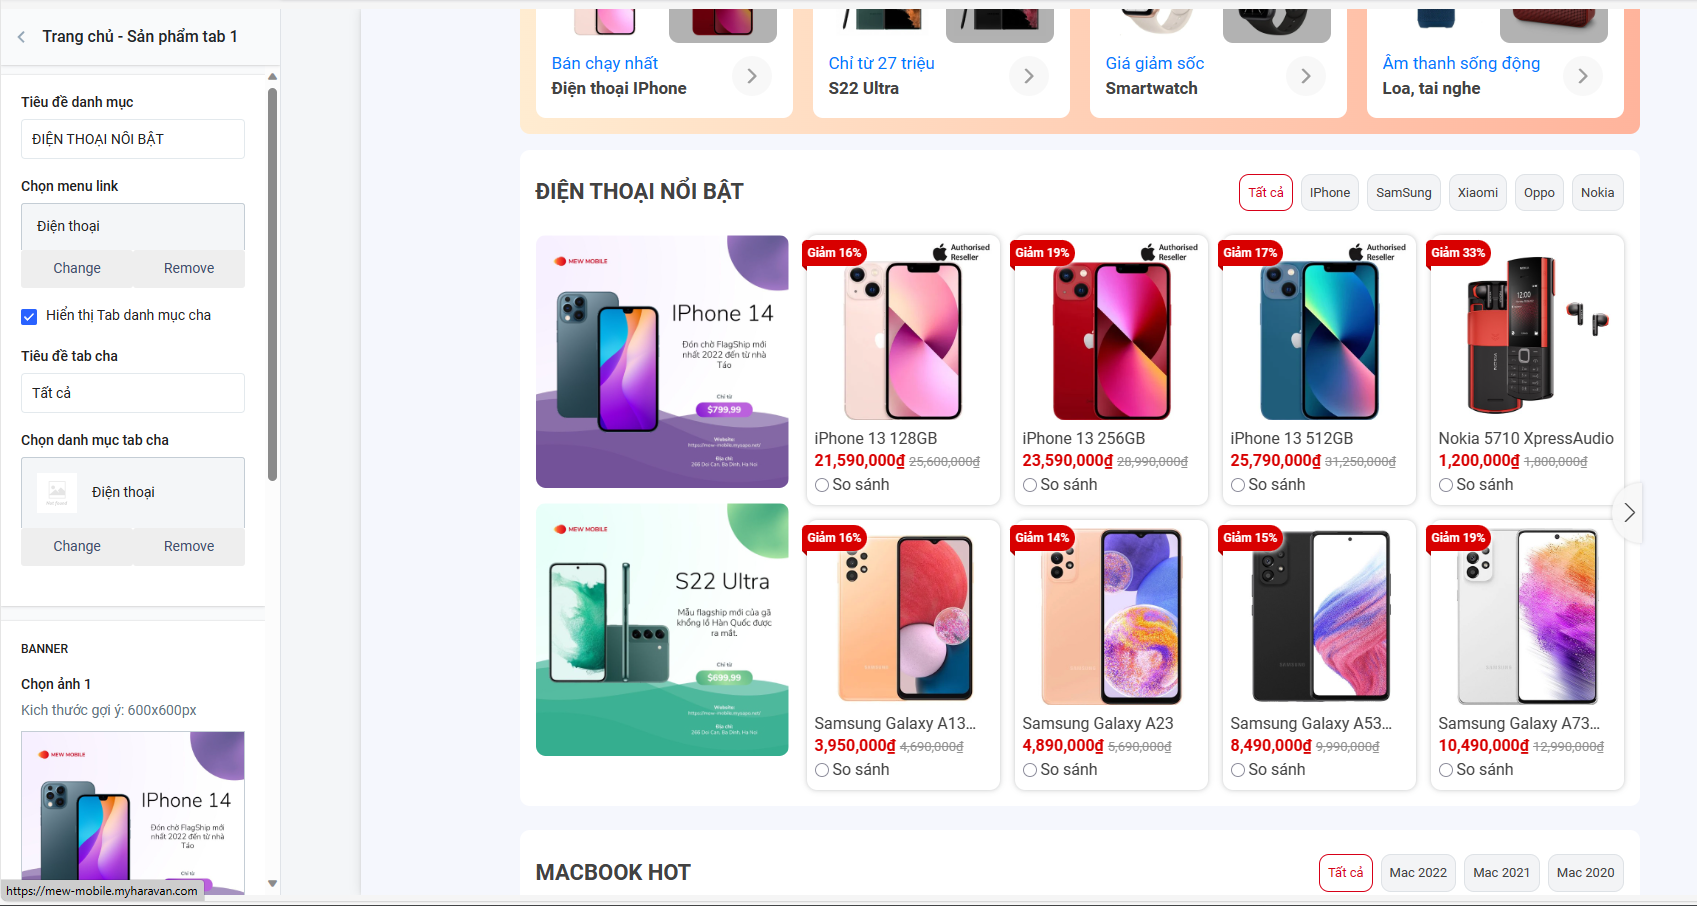Switch to the SamSung tab

coord(1403,193)
